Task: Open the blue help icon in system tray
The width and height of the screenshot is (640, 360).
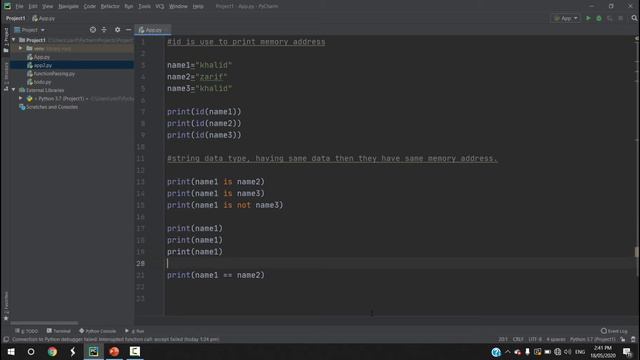Action: point(496,352)
